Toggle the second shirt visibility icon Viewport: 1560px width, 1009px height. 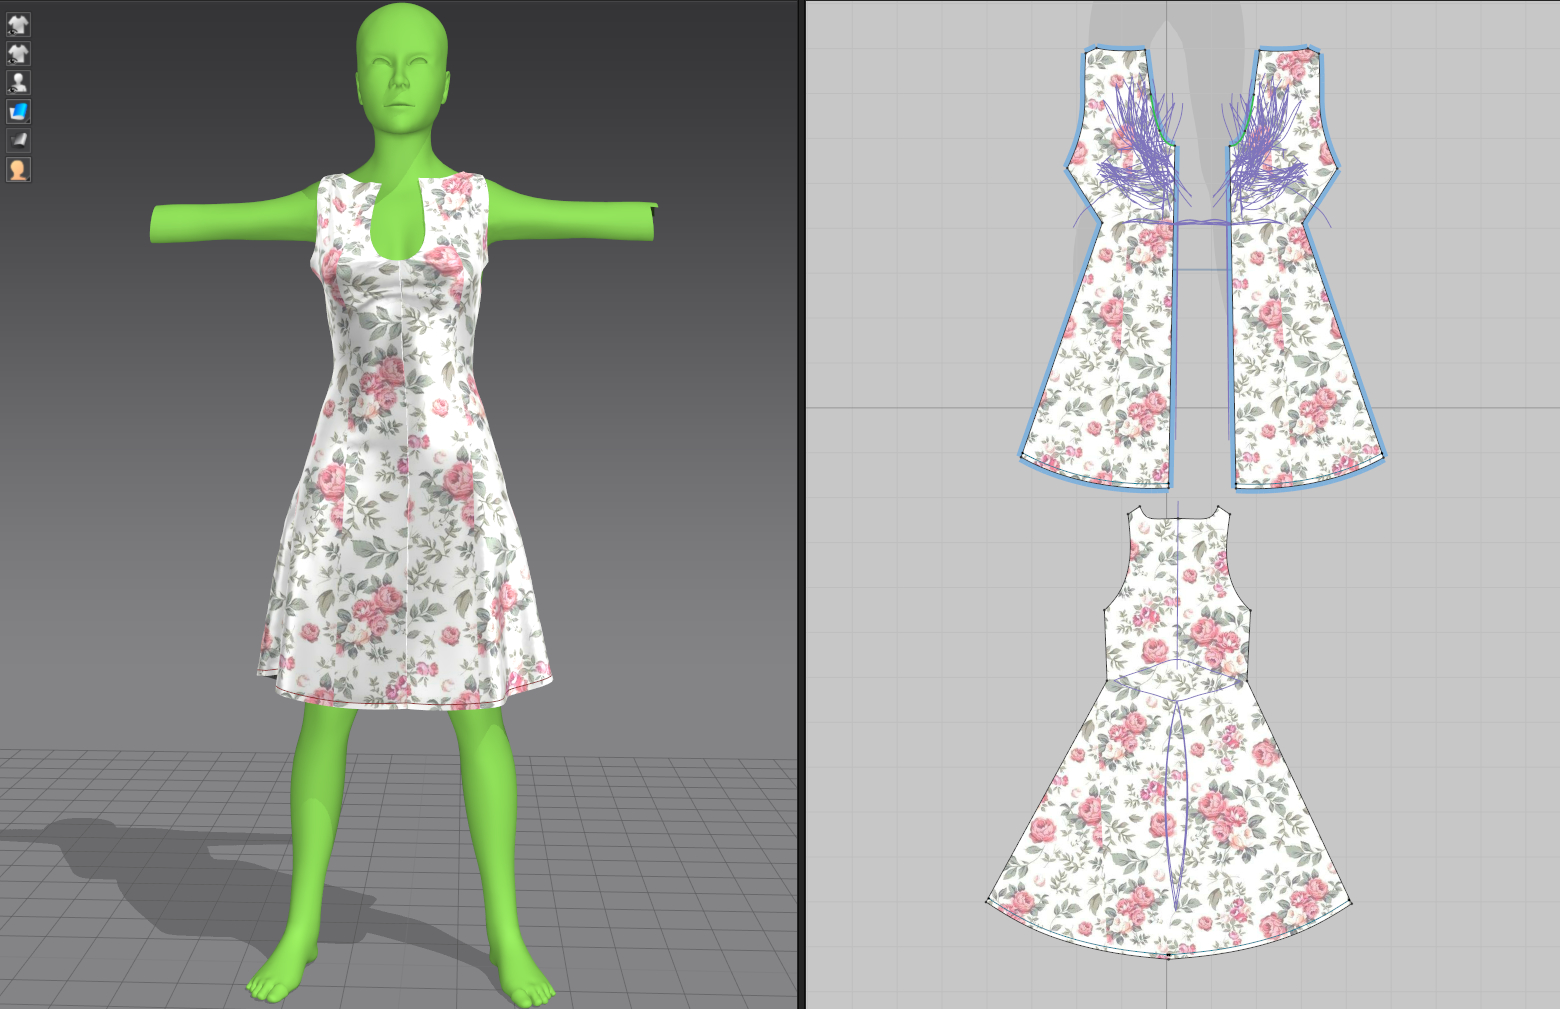coord(18,53)
